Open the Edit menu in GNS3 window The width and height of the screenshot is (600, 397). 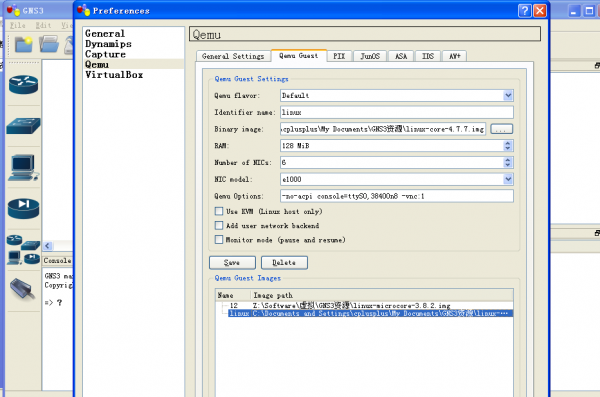(x=43, y=25)
